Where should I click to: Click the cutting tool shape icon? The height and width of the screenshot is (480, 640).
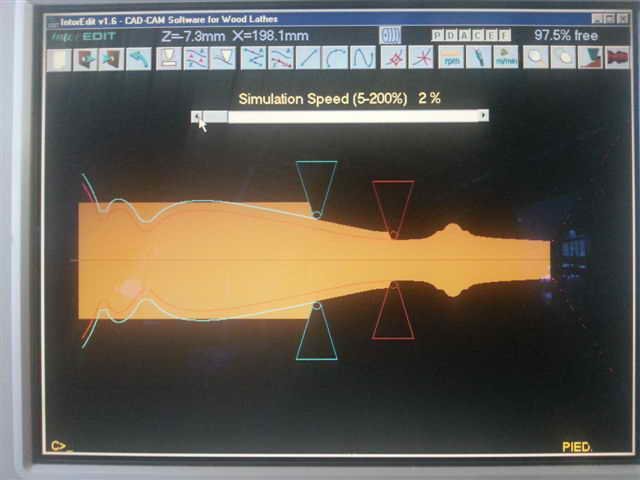click(x=591, y=58)
